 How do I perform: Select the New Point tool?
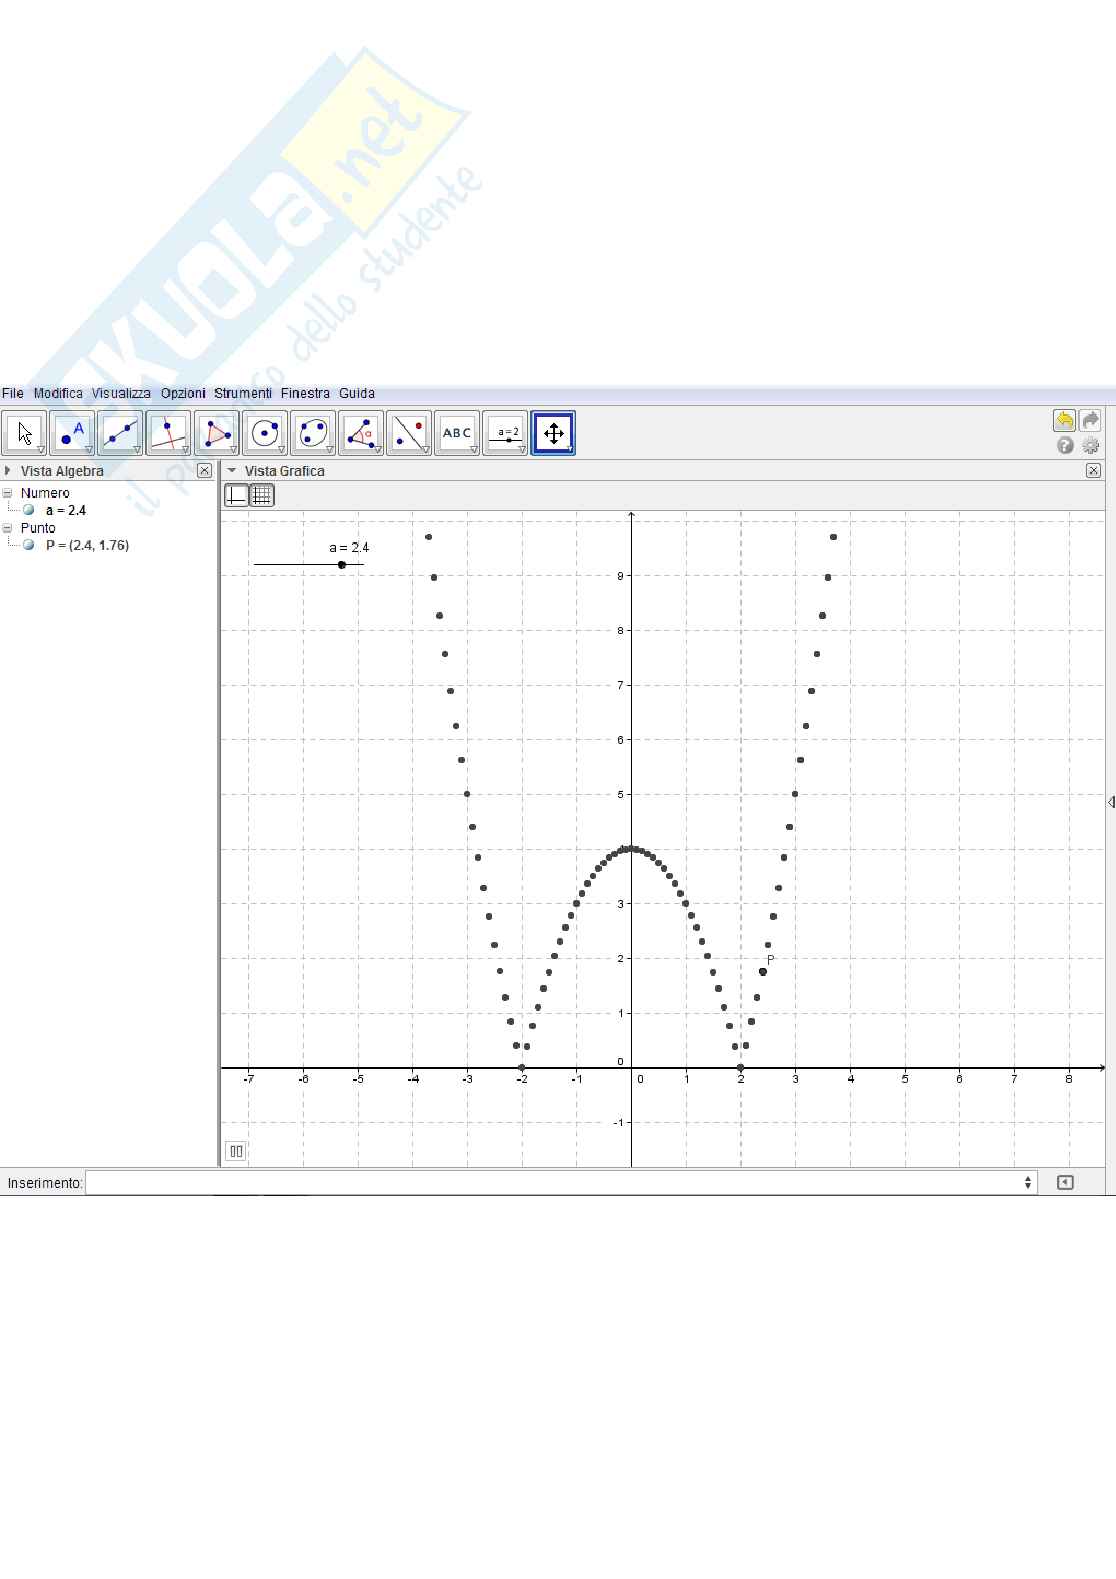click(72, 433)
